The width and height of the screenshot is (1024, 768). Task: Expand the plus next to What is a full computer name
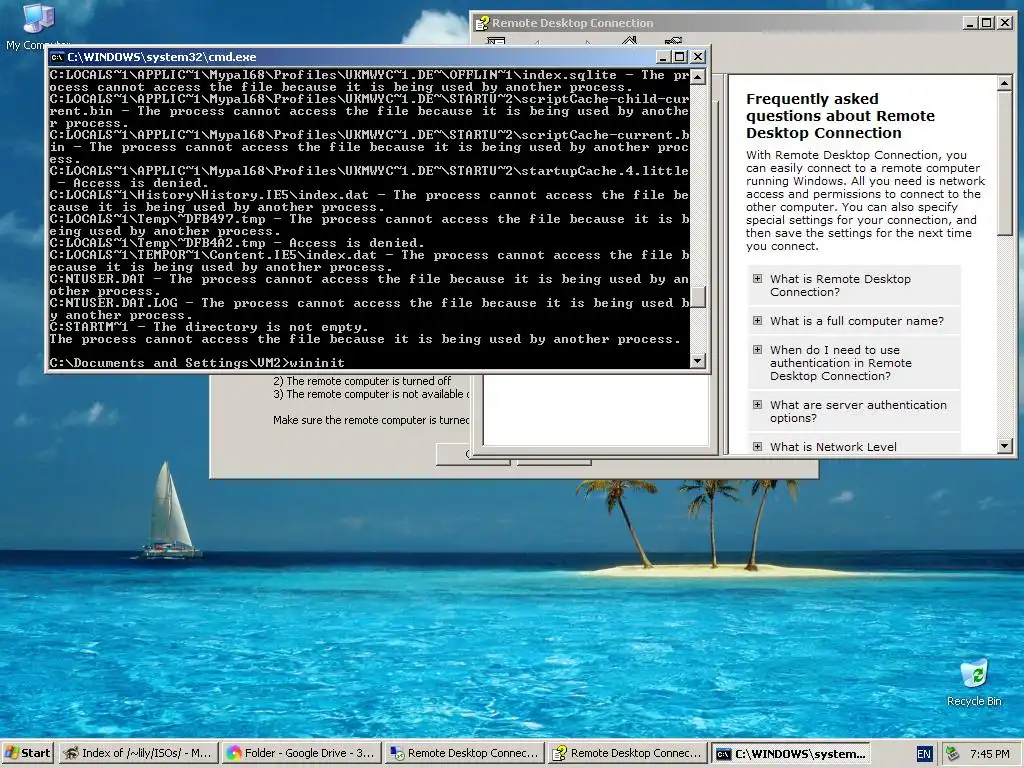[x=757, y=321]
